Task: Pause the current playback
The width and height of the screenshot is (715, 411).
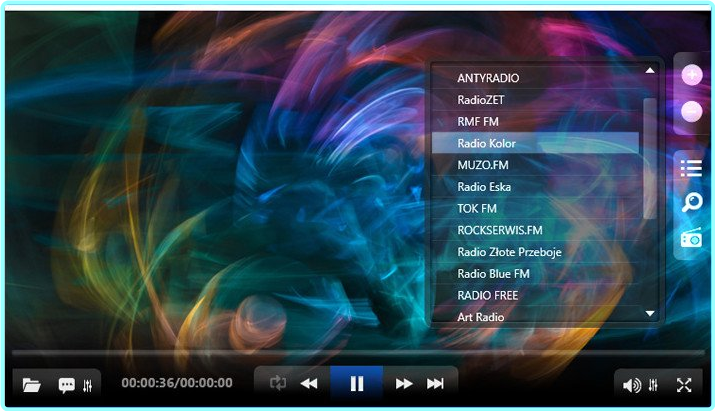Action: (356, 383)
